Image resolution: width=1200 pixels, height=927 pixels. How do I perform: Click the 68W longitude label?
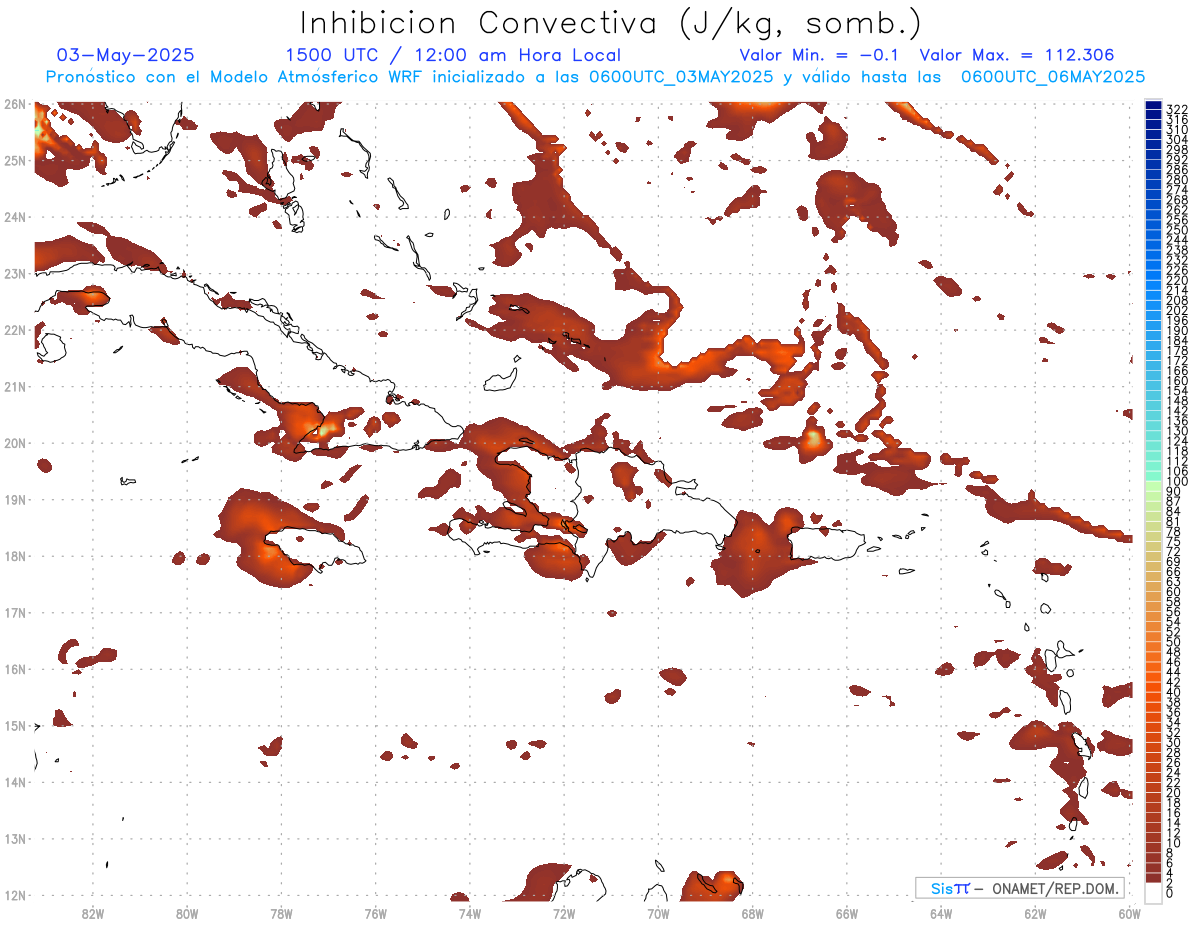(753, 913)
